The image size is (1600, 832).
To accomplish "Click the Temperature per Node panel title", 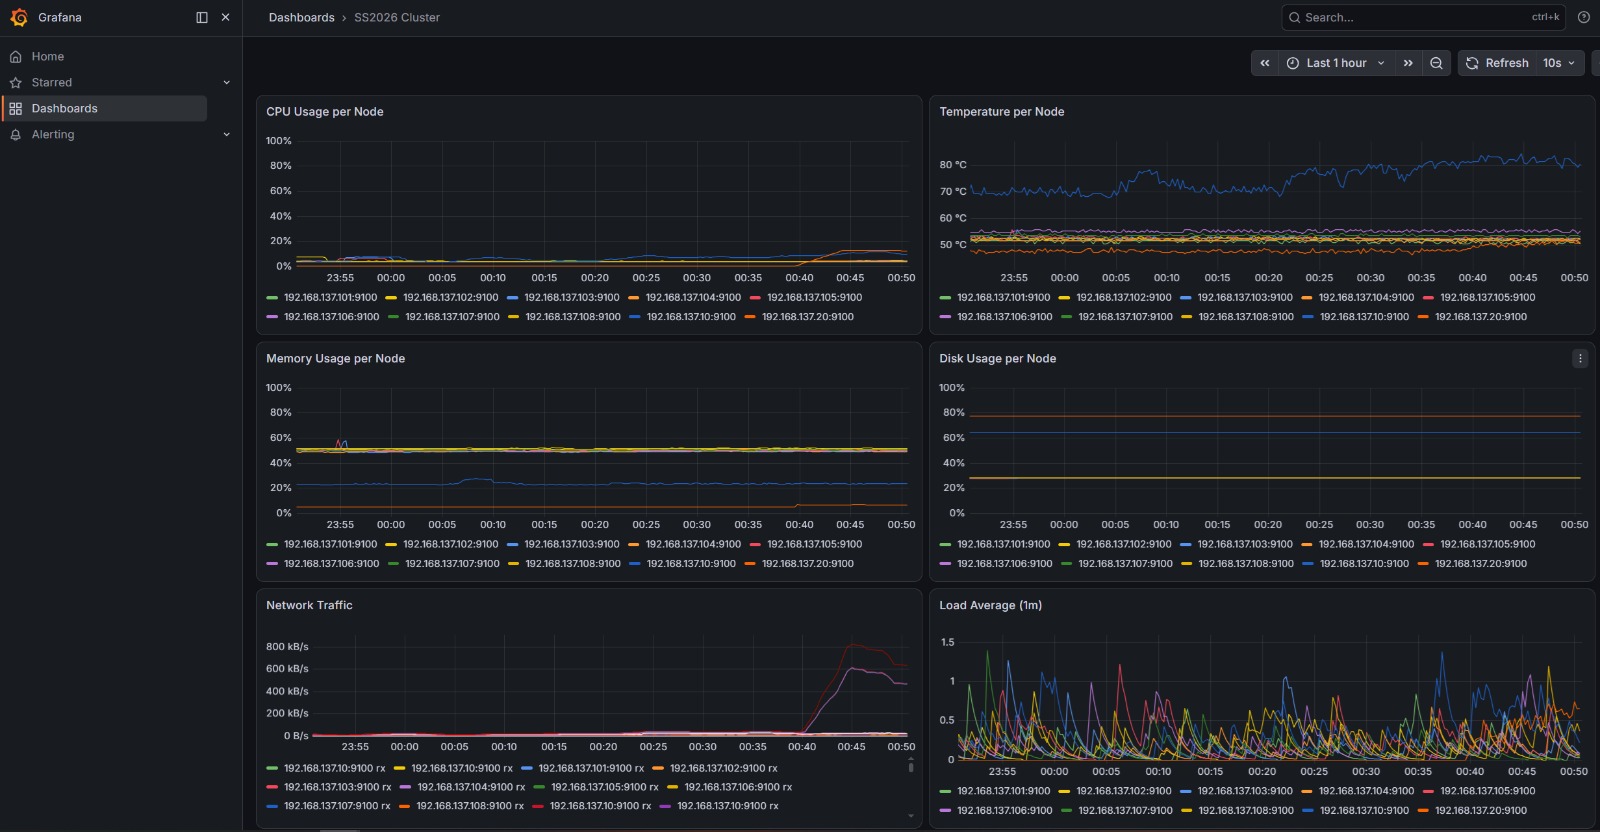I will point(1002,112).
